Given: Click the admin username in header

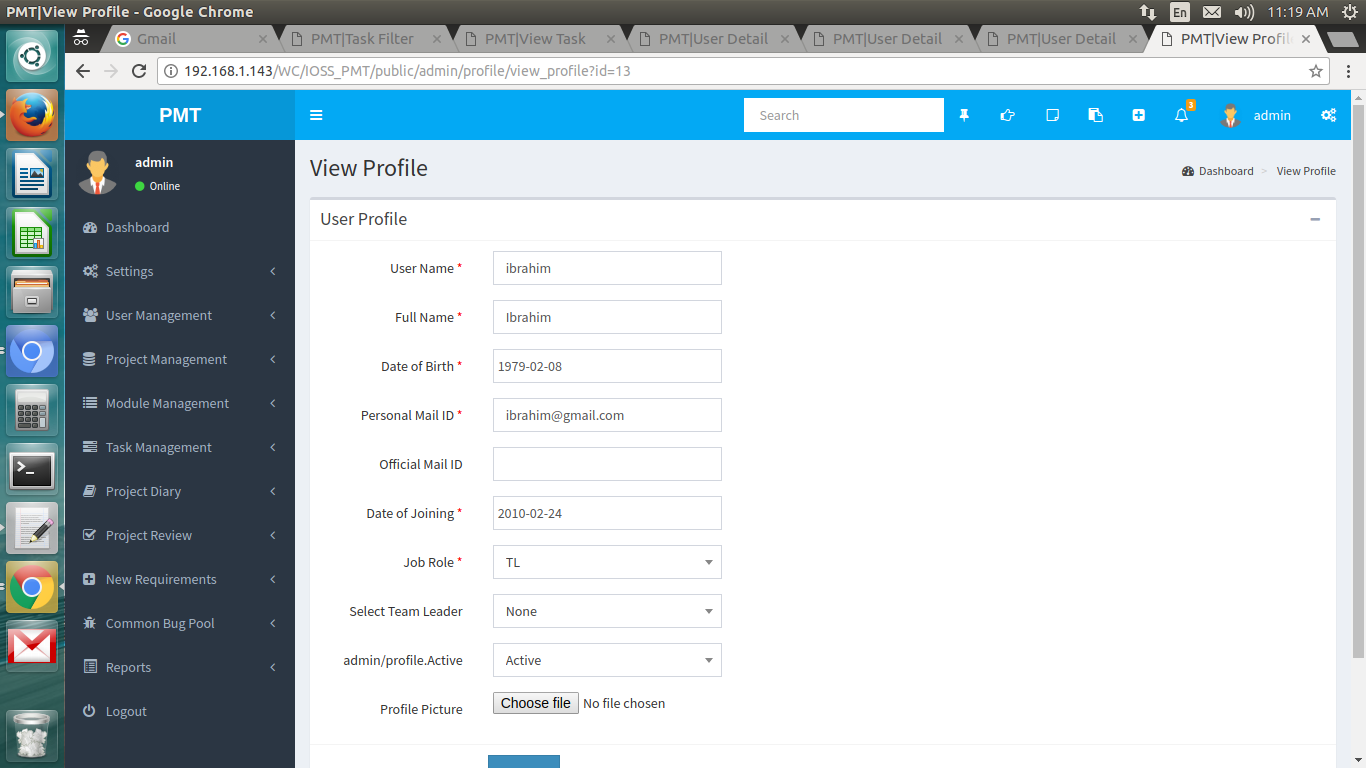Looking at the screenshot, I should click(1272, 115).
